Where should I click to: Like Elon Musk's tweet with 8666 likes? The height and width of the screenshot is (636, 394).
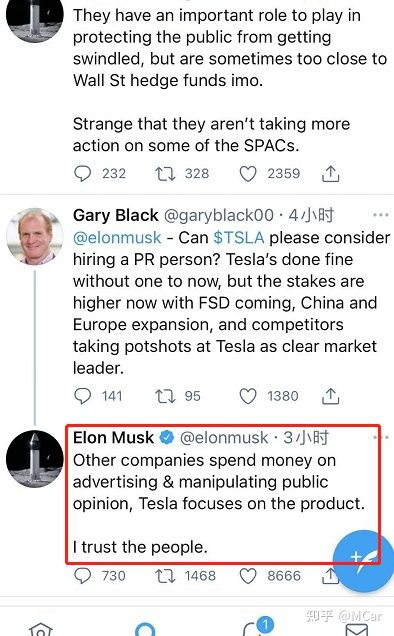(x=248, y=576)
